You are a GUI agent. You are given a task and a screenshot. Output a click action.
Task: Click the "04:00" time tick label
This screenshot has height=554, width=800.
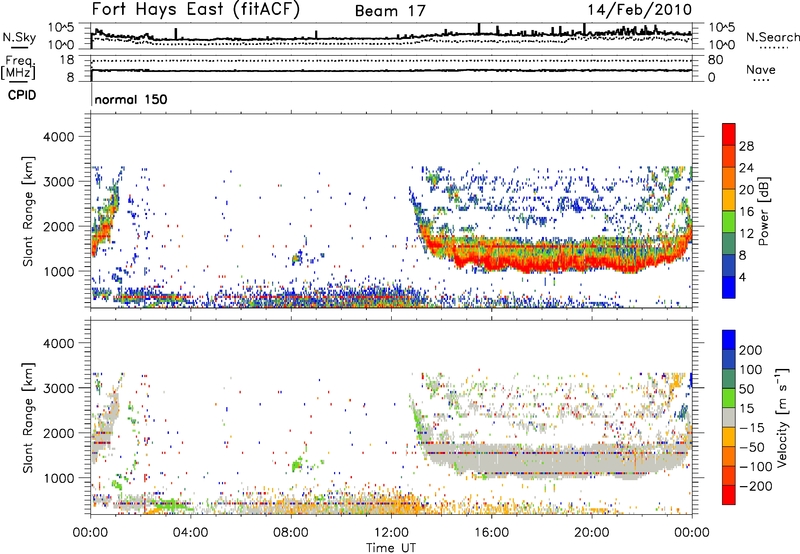(x=191, y=533)
